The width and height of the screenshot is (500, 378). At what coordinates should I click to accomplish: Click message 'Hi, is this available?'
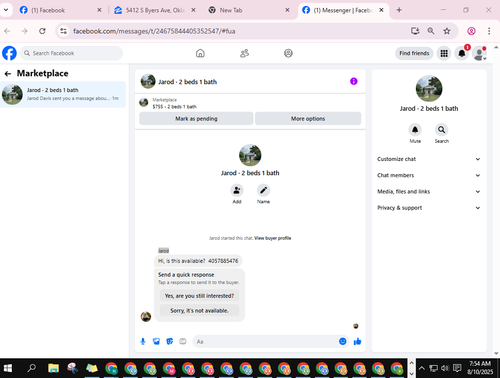pyautogui.click(x=198, y=261)
